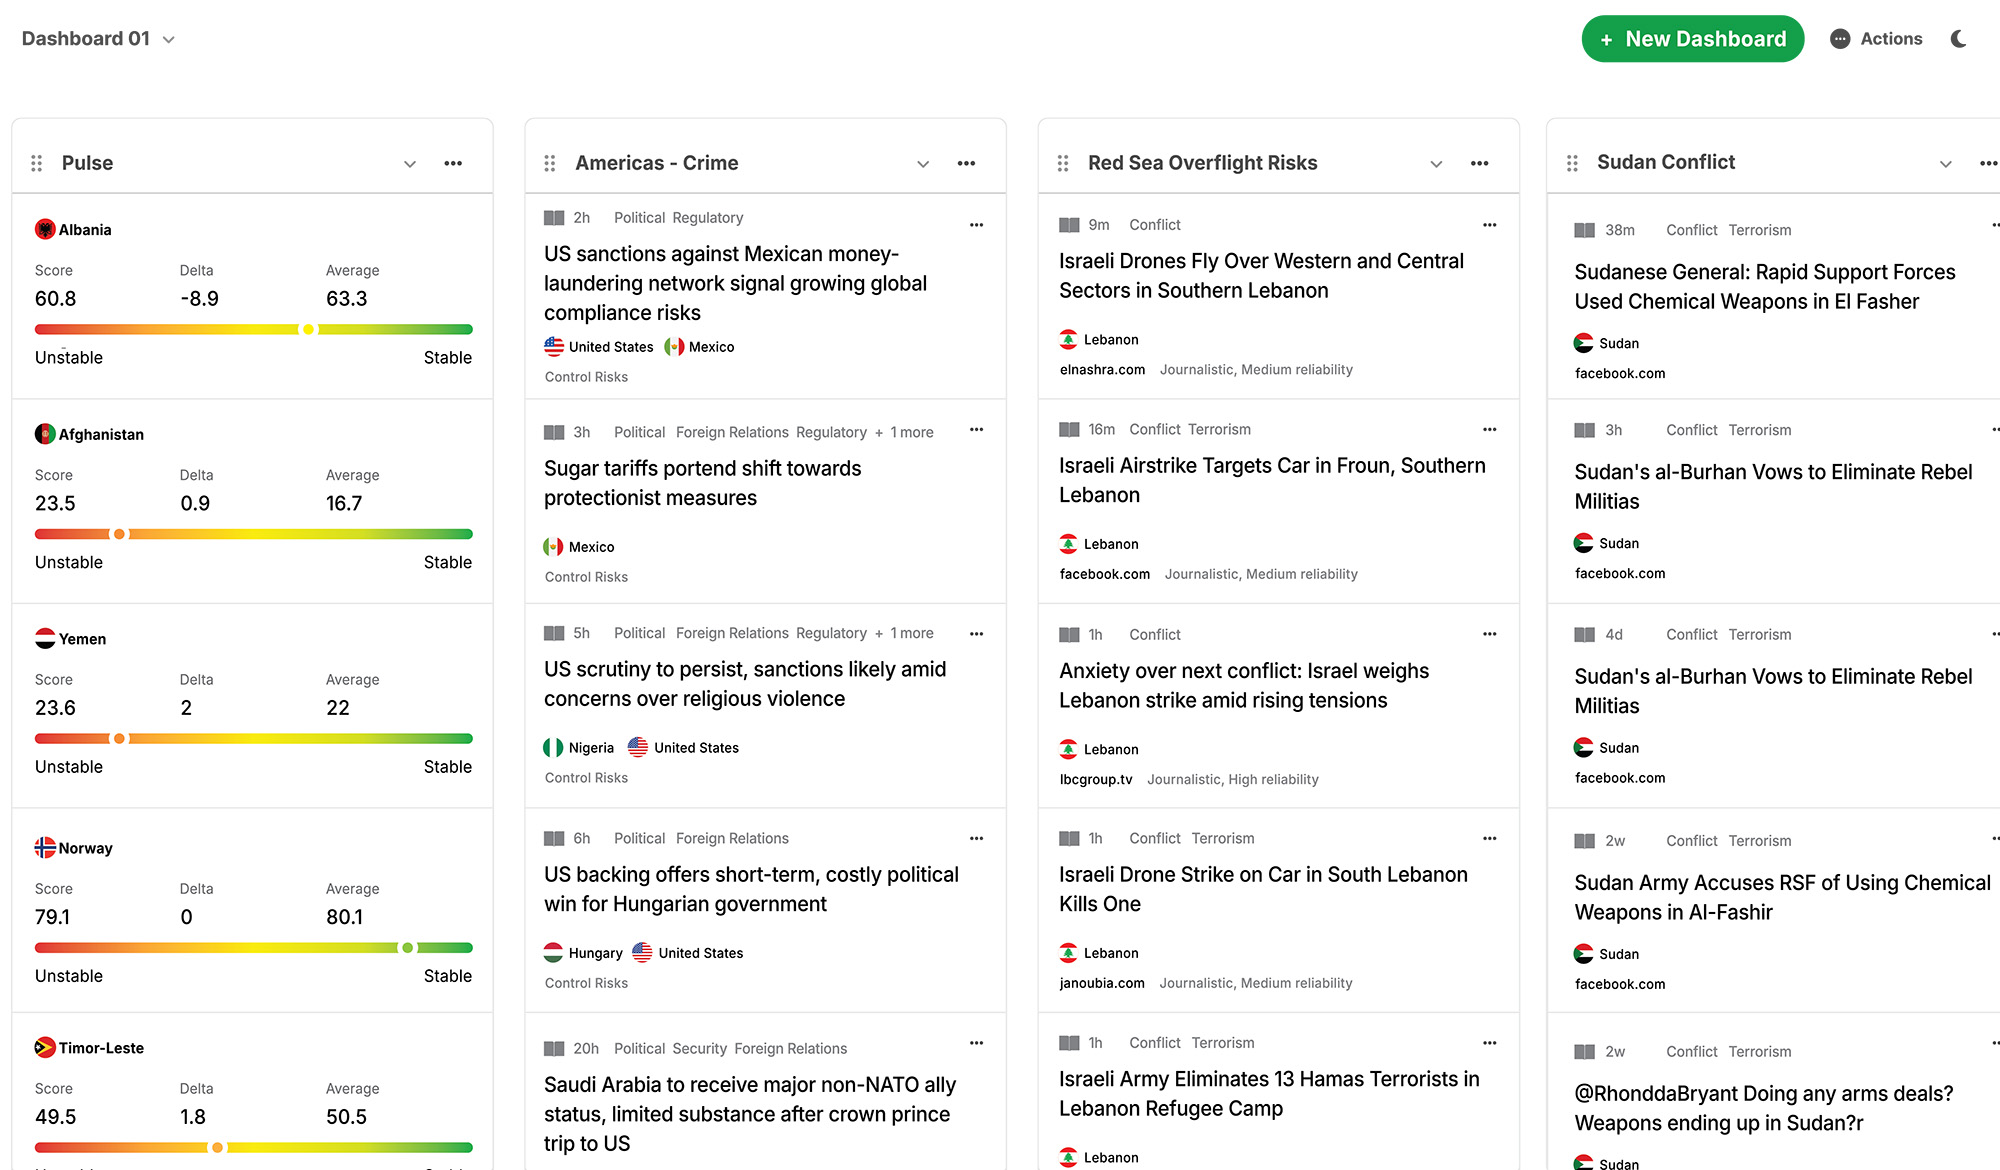Open options for US sanctions Mexican article
The image size is (2000, 1170).
976,225
